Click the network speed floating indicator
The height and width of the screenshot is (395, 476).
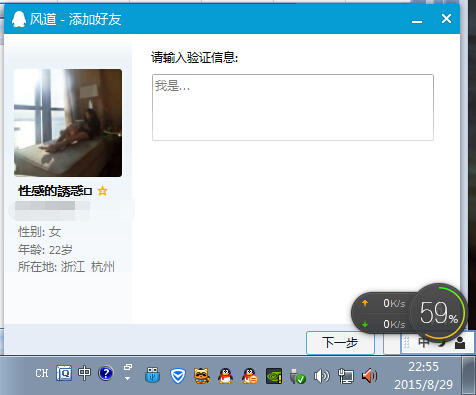tap(382, 313)
